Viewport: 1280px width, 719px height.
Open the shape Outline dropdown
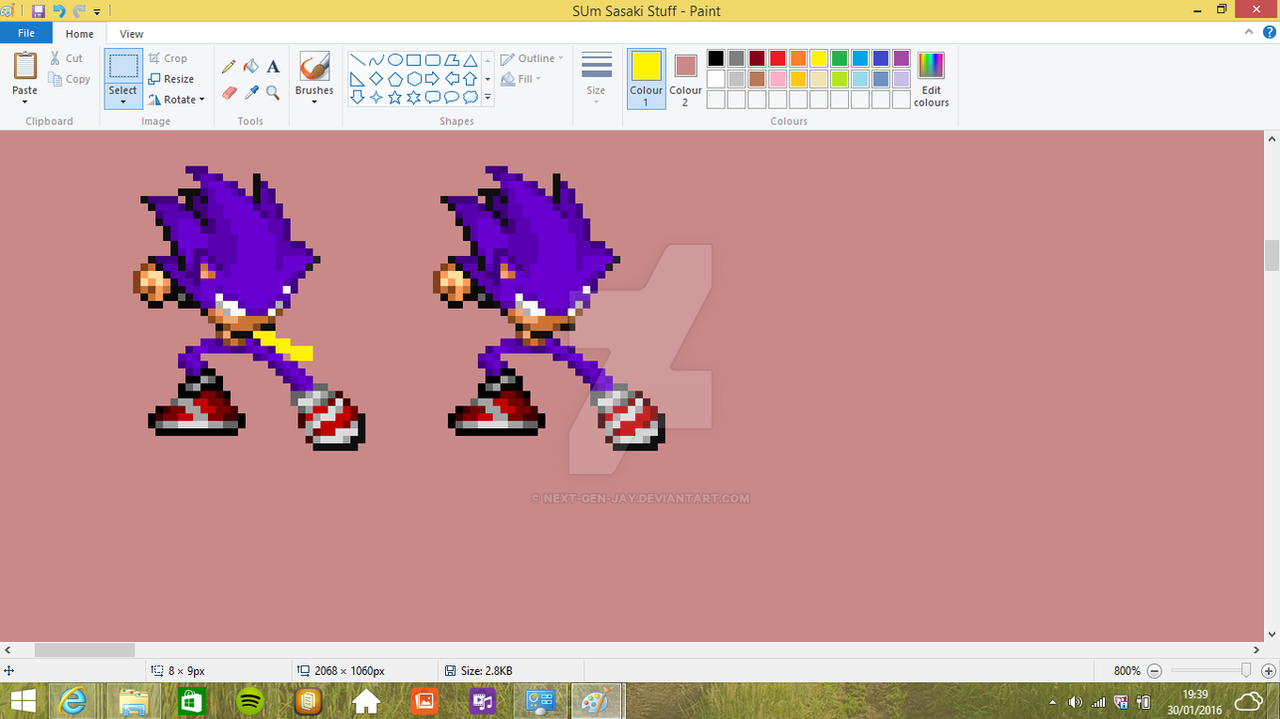[x=532, y=59]
